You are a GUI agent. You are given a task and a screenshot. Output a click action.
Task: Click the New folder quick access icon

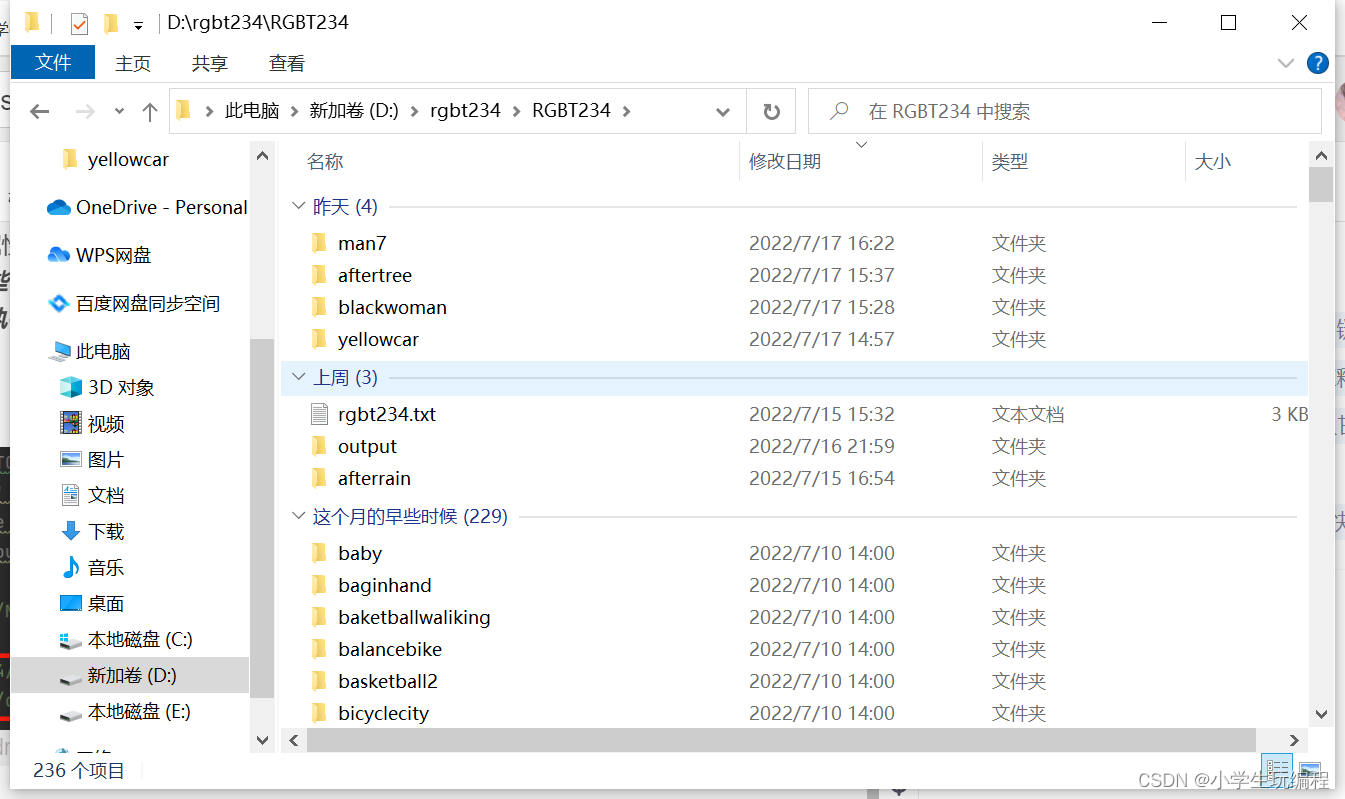(x=110, y=22)
